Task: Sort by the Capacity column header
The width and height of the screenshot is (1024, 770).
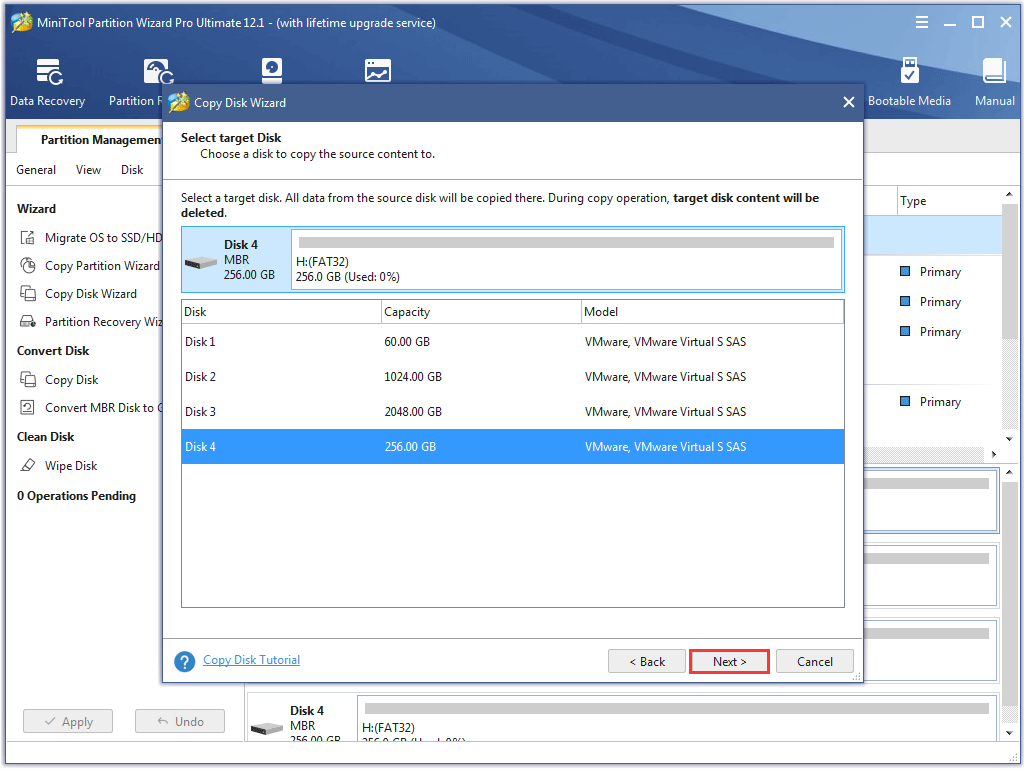Action: [x=481, y=312]
